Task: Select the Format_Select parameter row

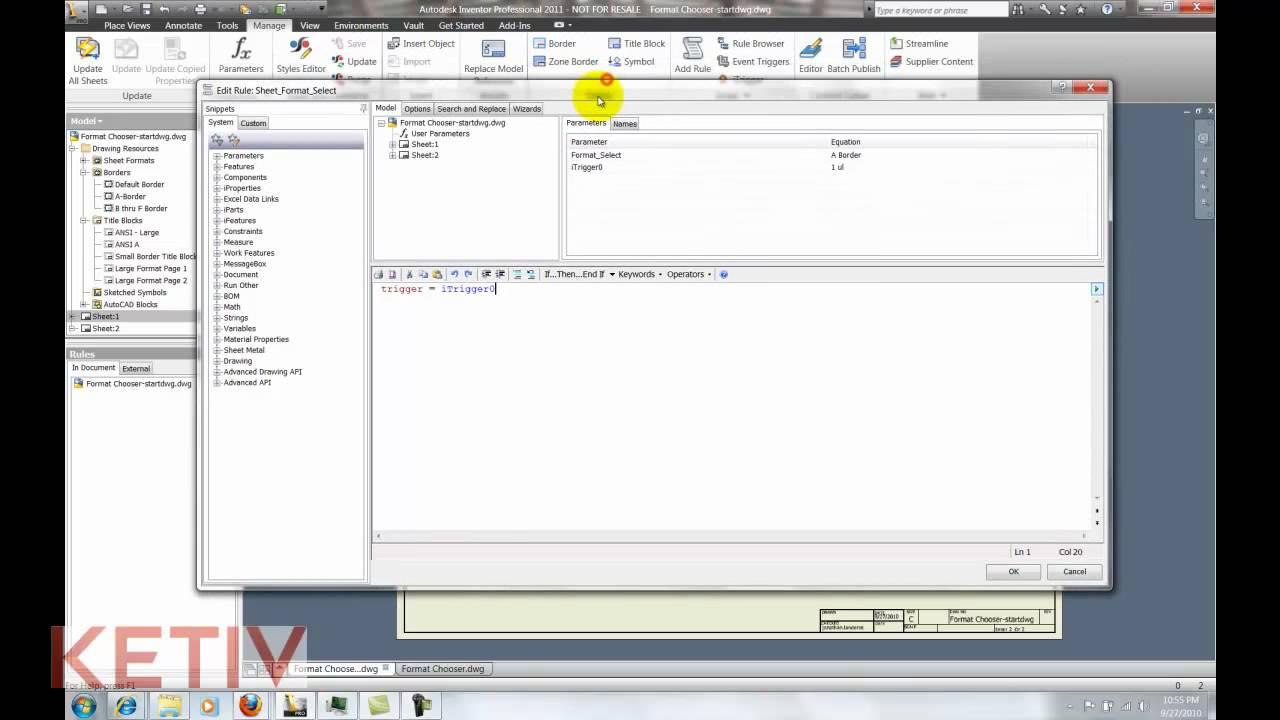Action: coord(831,155)
